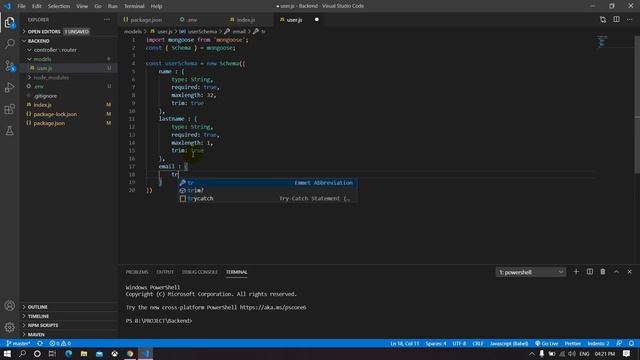Open the Test flask view
The width and height of the screenshot is (640, 360).
point(9,131)
